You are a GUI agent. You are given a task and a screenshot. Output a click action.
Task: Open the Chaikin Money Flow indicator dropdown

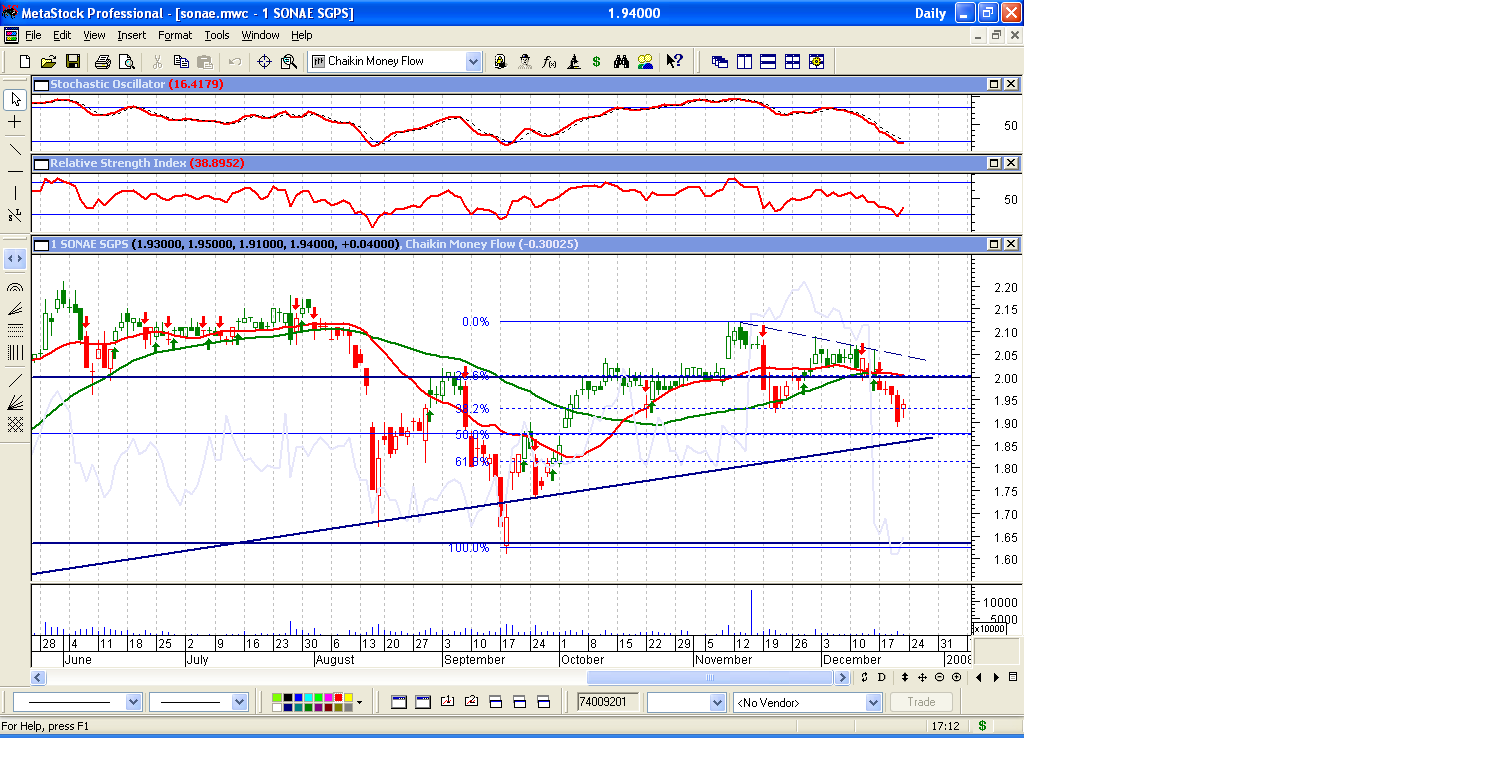(473, 61)
